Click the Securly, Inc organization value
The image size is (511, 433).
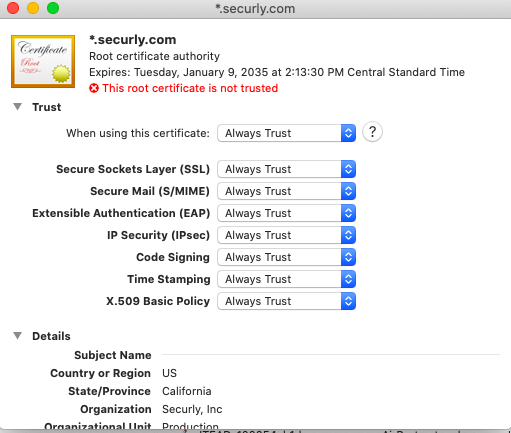point(192,409)
